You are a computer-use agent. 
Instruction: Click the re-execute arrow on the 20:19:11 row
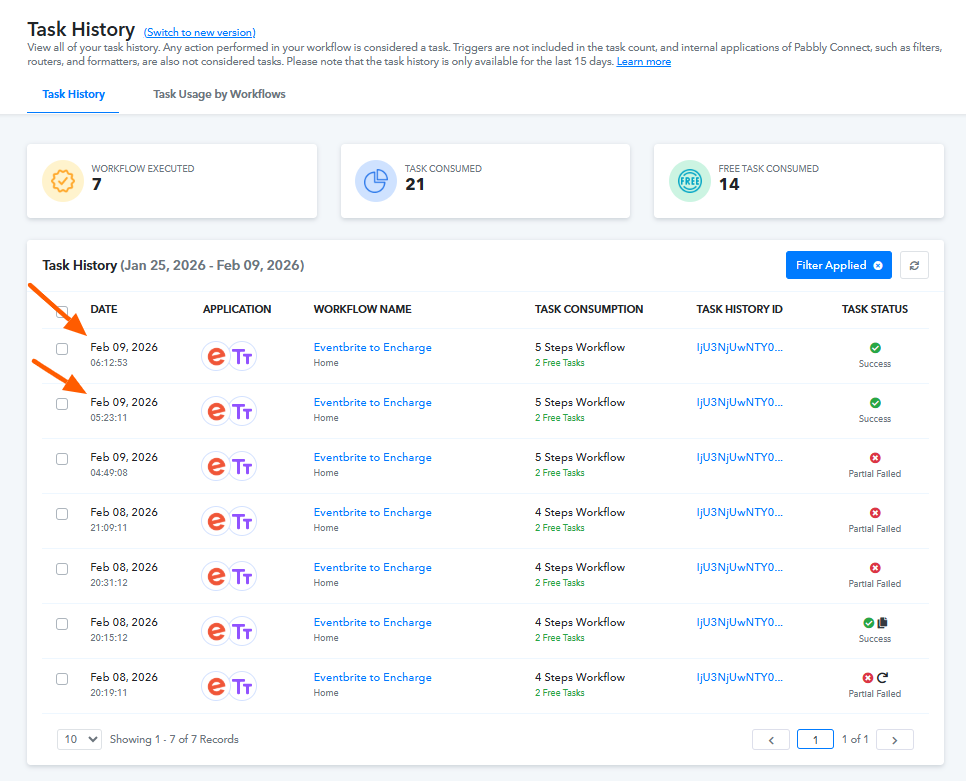click(x=883, y=677)
